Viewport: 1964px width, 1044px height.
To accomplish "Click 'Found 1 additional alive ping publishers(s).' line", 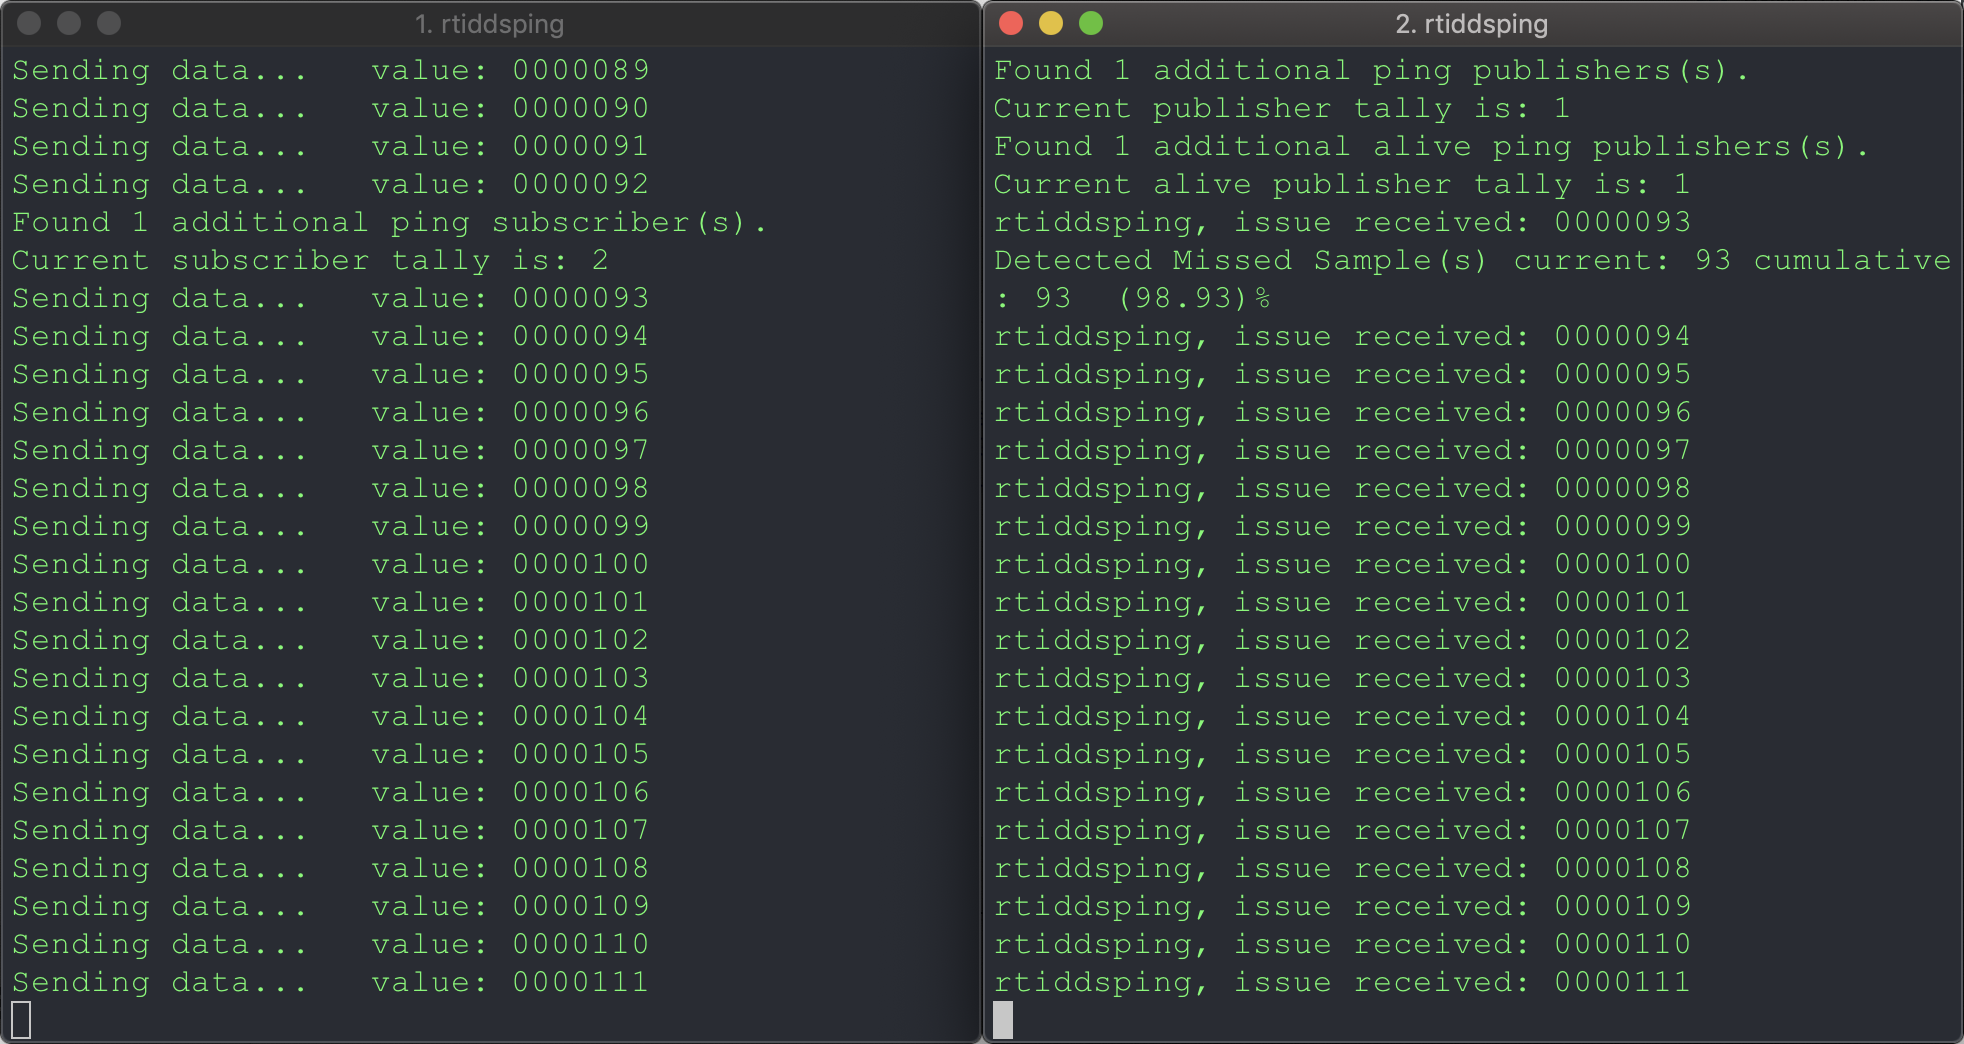I will pos(1430,146).
